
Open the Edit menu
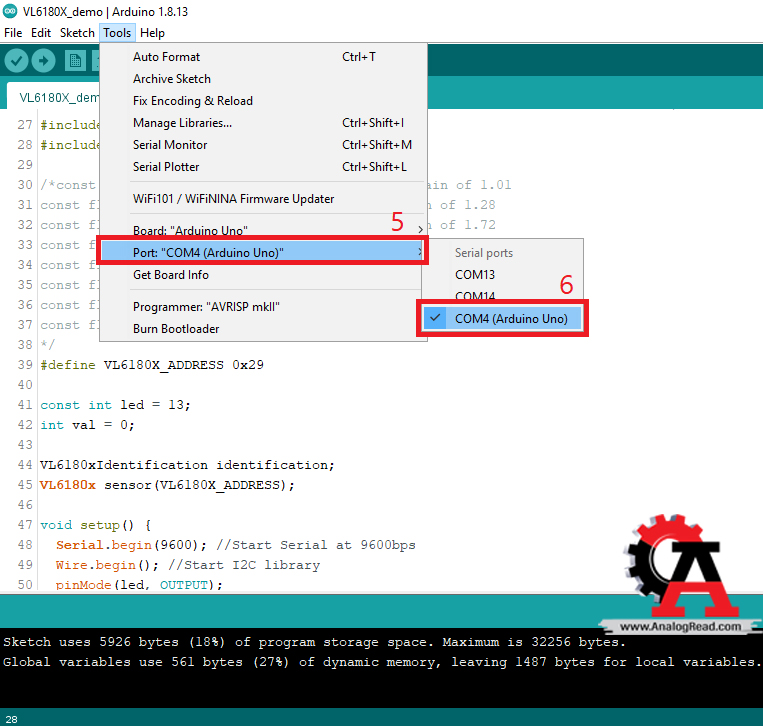click(x=41, y=33)
